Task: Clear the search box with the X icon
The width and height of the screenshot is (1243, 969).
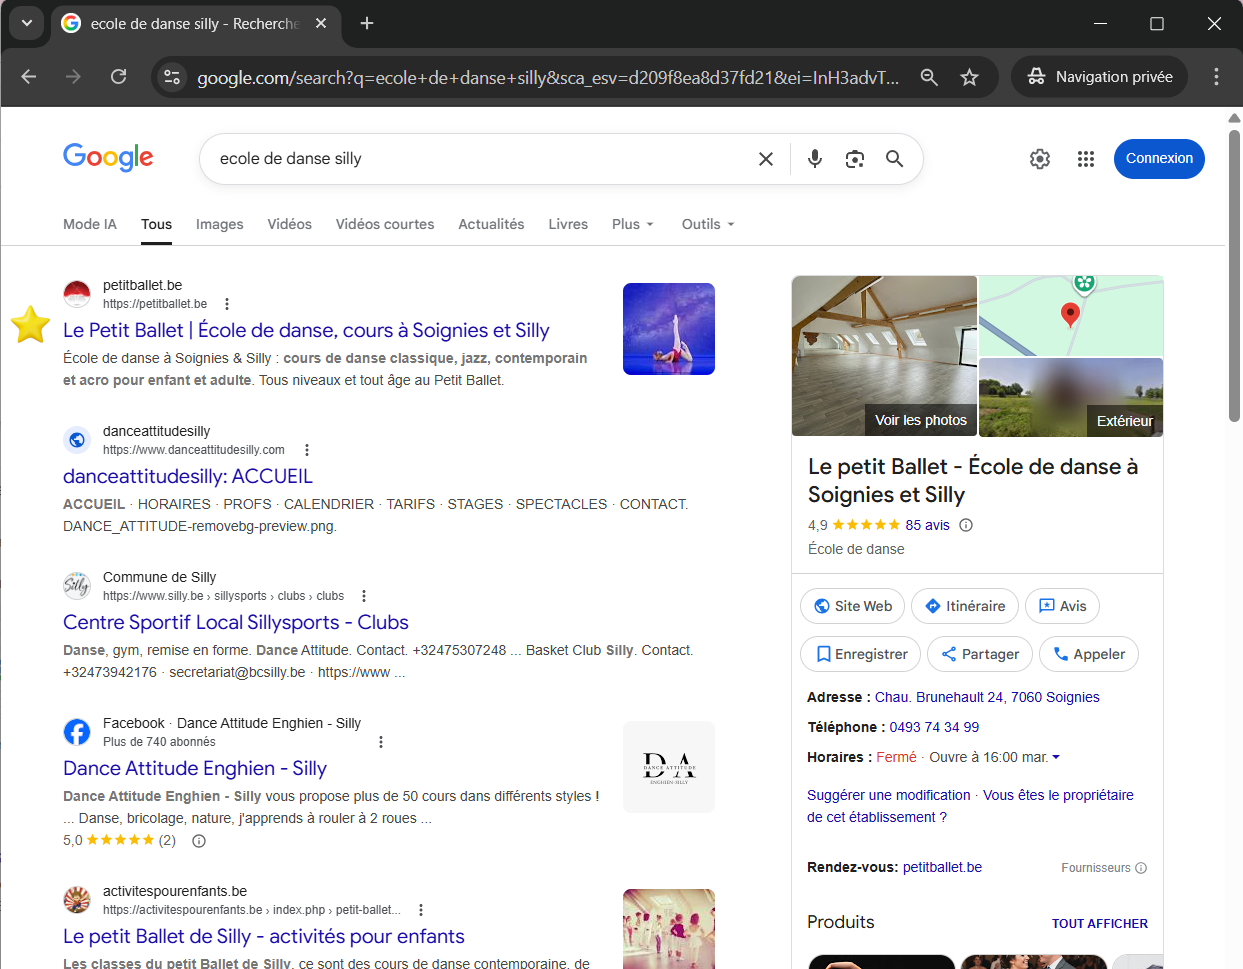Action: [x=766, y=159]
